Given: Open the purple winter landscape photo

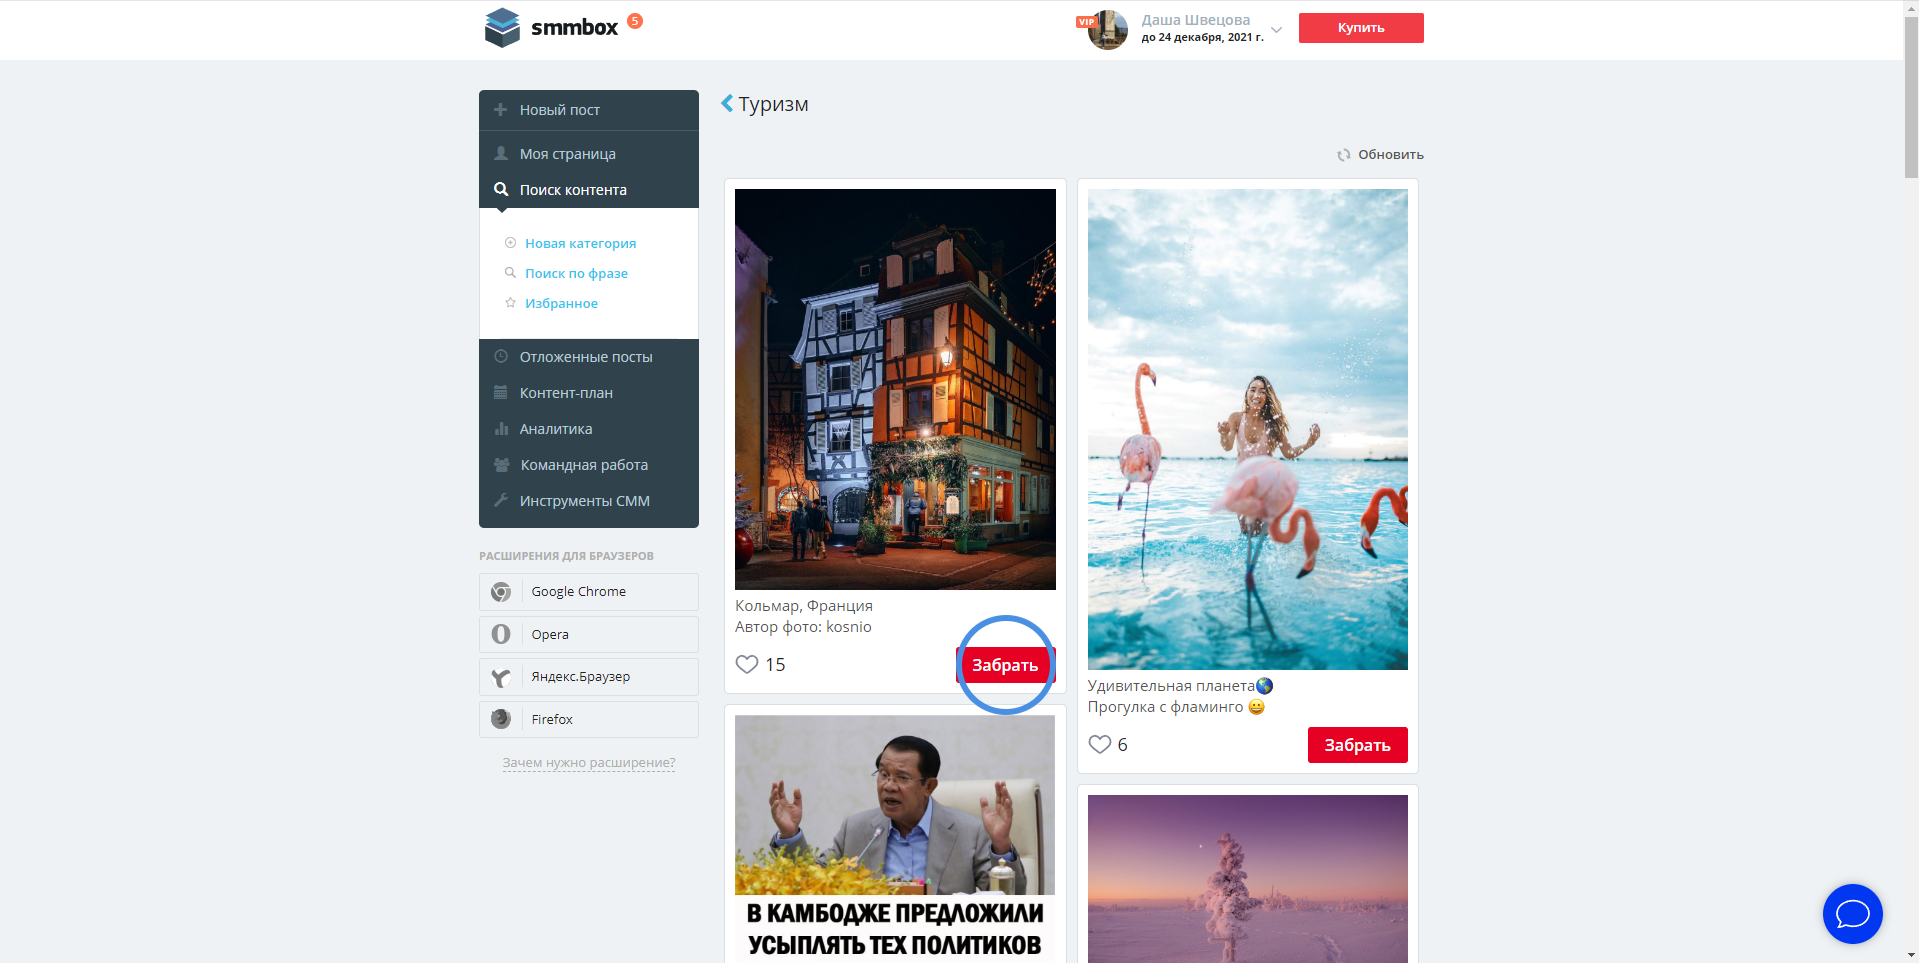Looking at the screenshot, I should 1248,879.
